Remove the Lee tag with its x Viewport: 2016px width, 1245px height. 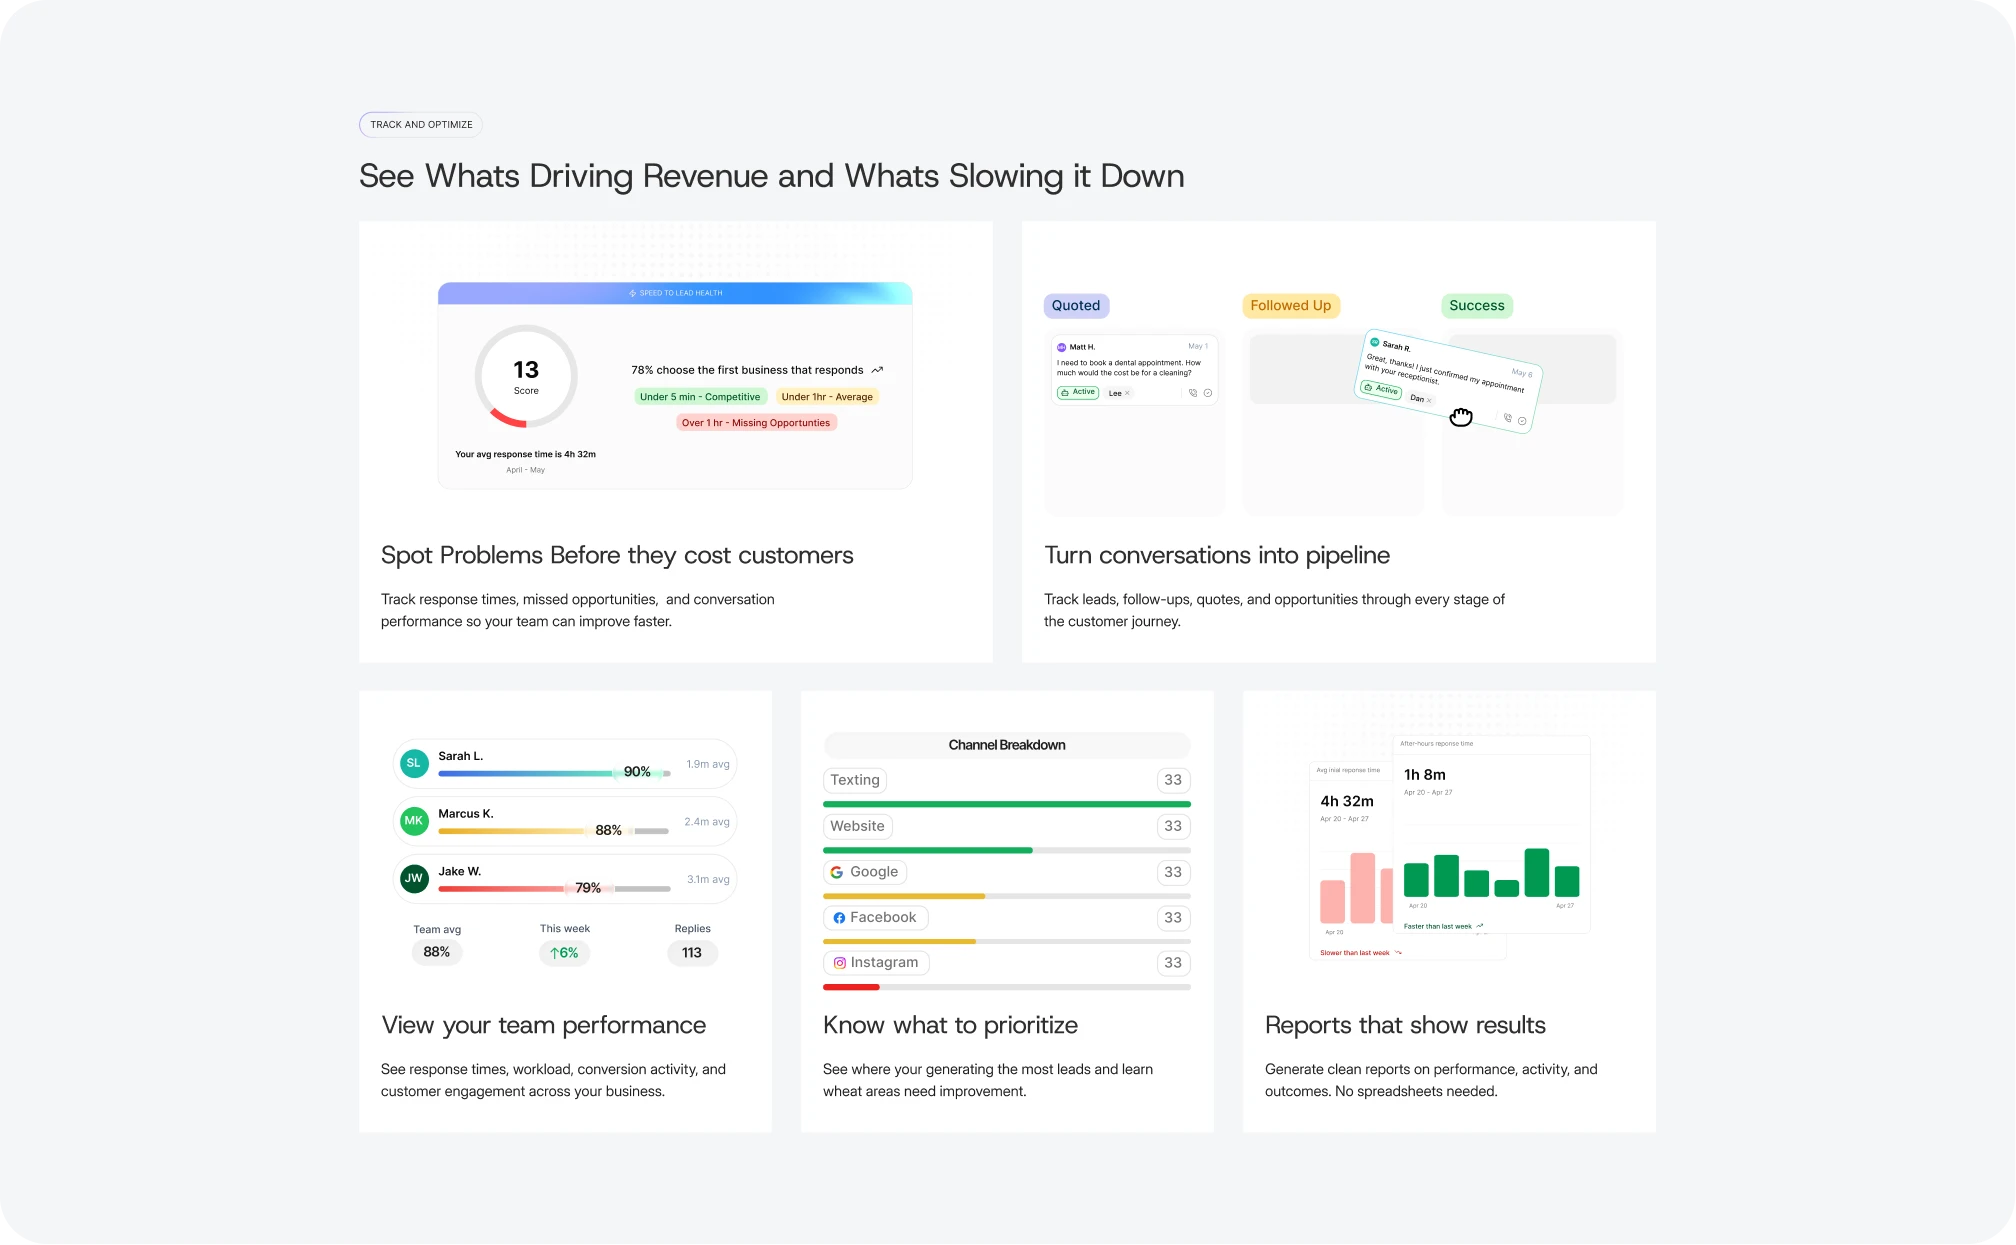pos(1127,393)
